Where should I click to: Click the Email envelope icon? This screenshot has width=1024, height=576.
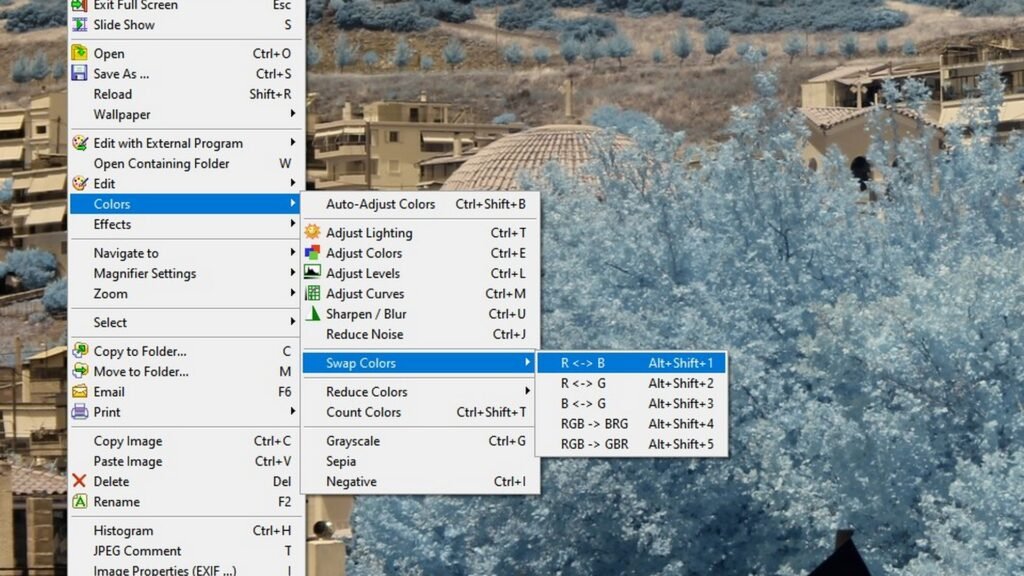80,391
